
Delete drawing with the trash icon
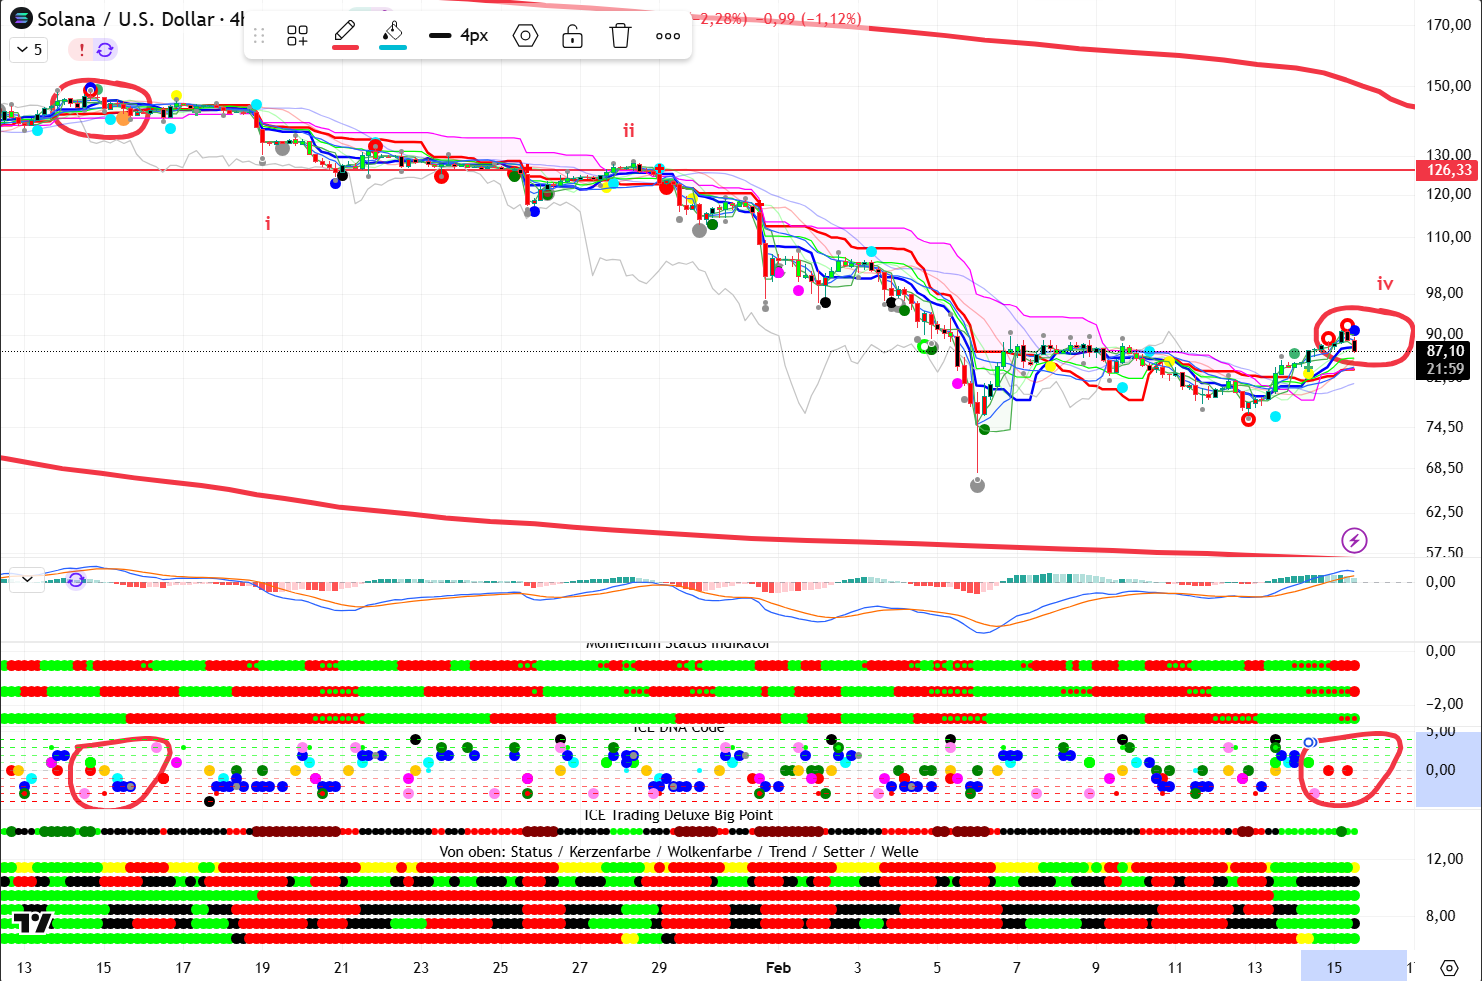click(620, 36)
